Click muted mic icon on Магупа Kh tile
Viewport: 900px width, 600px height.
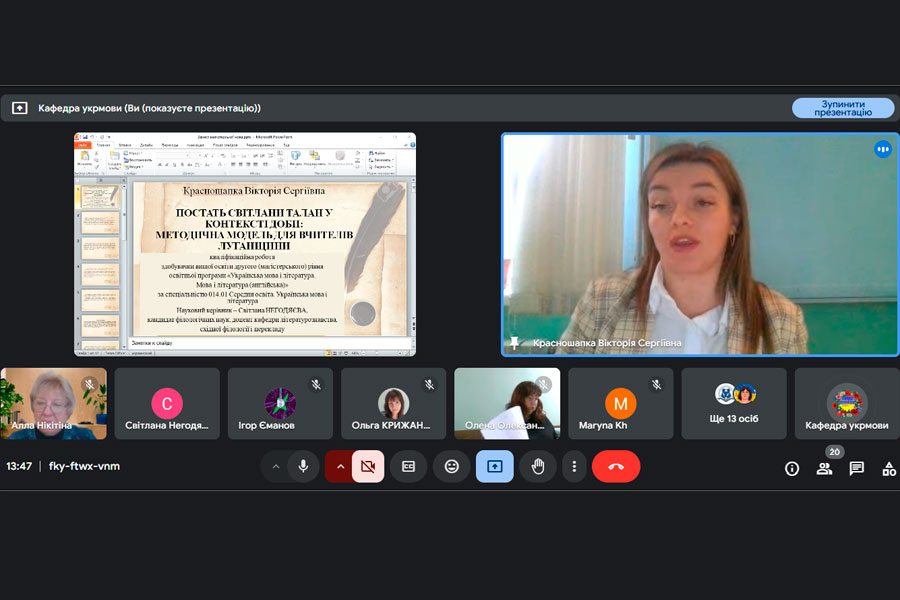click(x=656, y=384)
